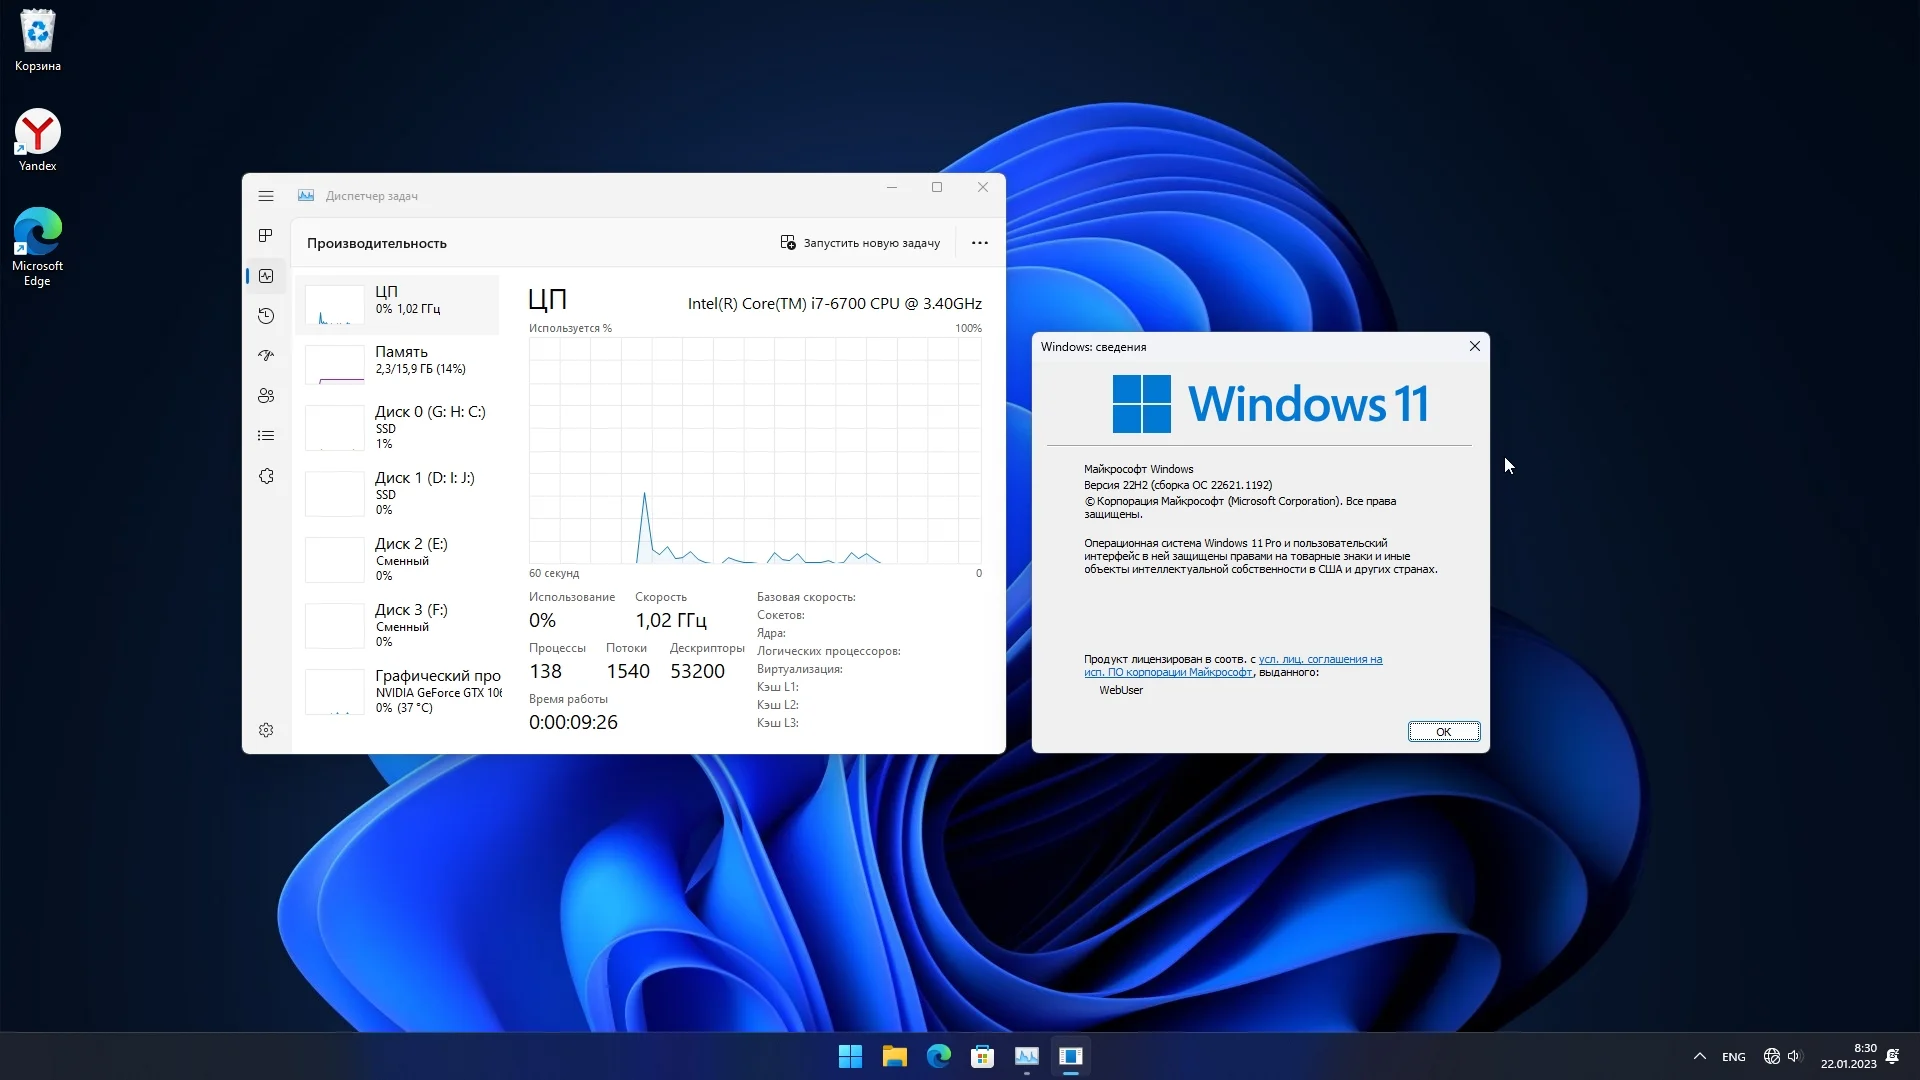Open Microsoft Store from taskbar
This screenshot has width=1920, height=1080.
pos(982,1056)
